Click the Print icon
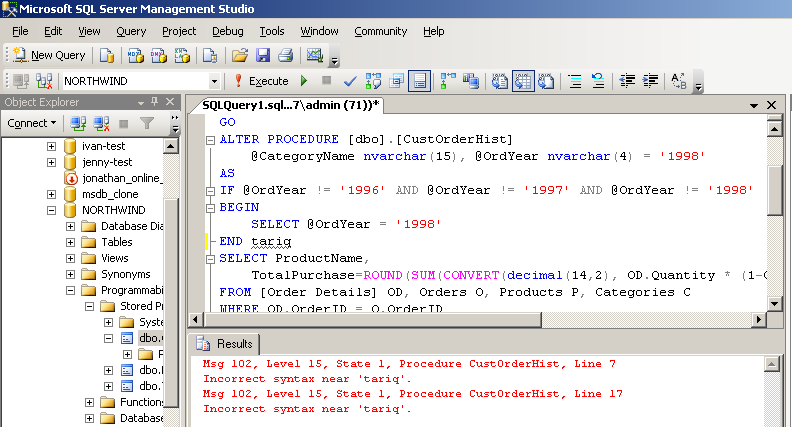Screen dimensions: 792x427 pyautogui.click(x=286, y=55)
